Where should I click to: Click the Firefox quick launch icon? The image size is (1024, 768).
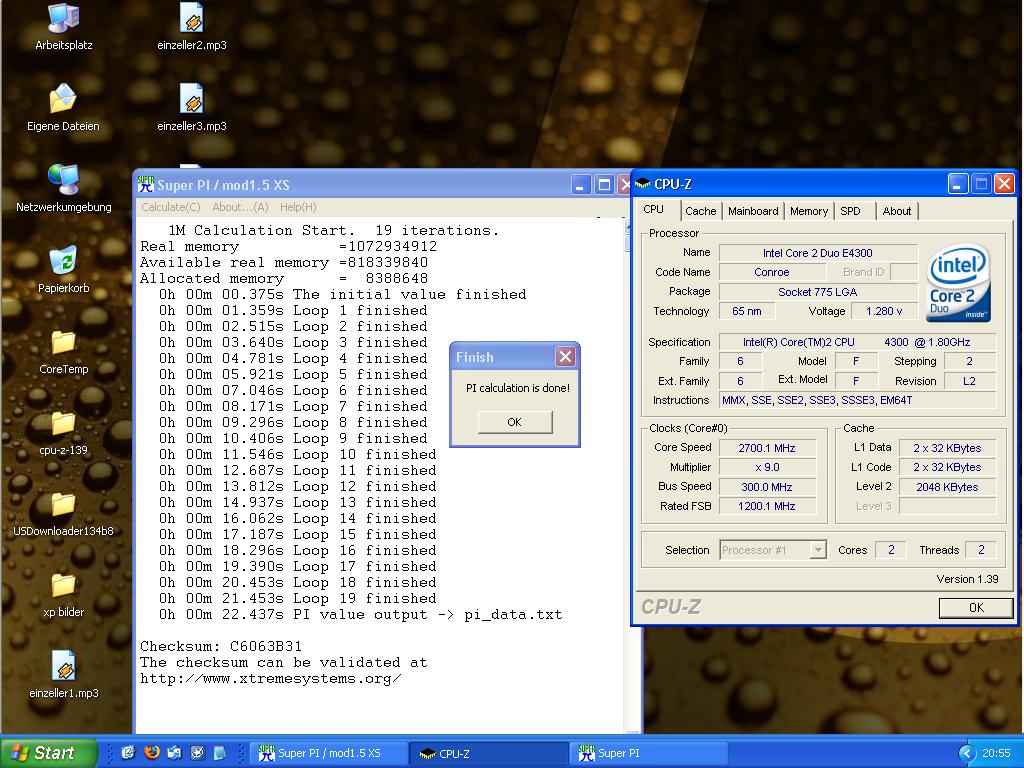click(x=152, y=753)
